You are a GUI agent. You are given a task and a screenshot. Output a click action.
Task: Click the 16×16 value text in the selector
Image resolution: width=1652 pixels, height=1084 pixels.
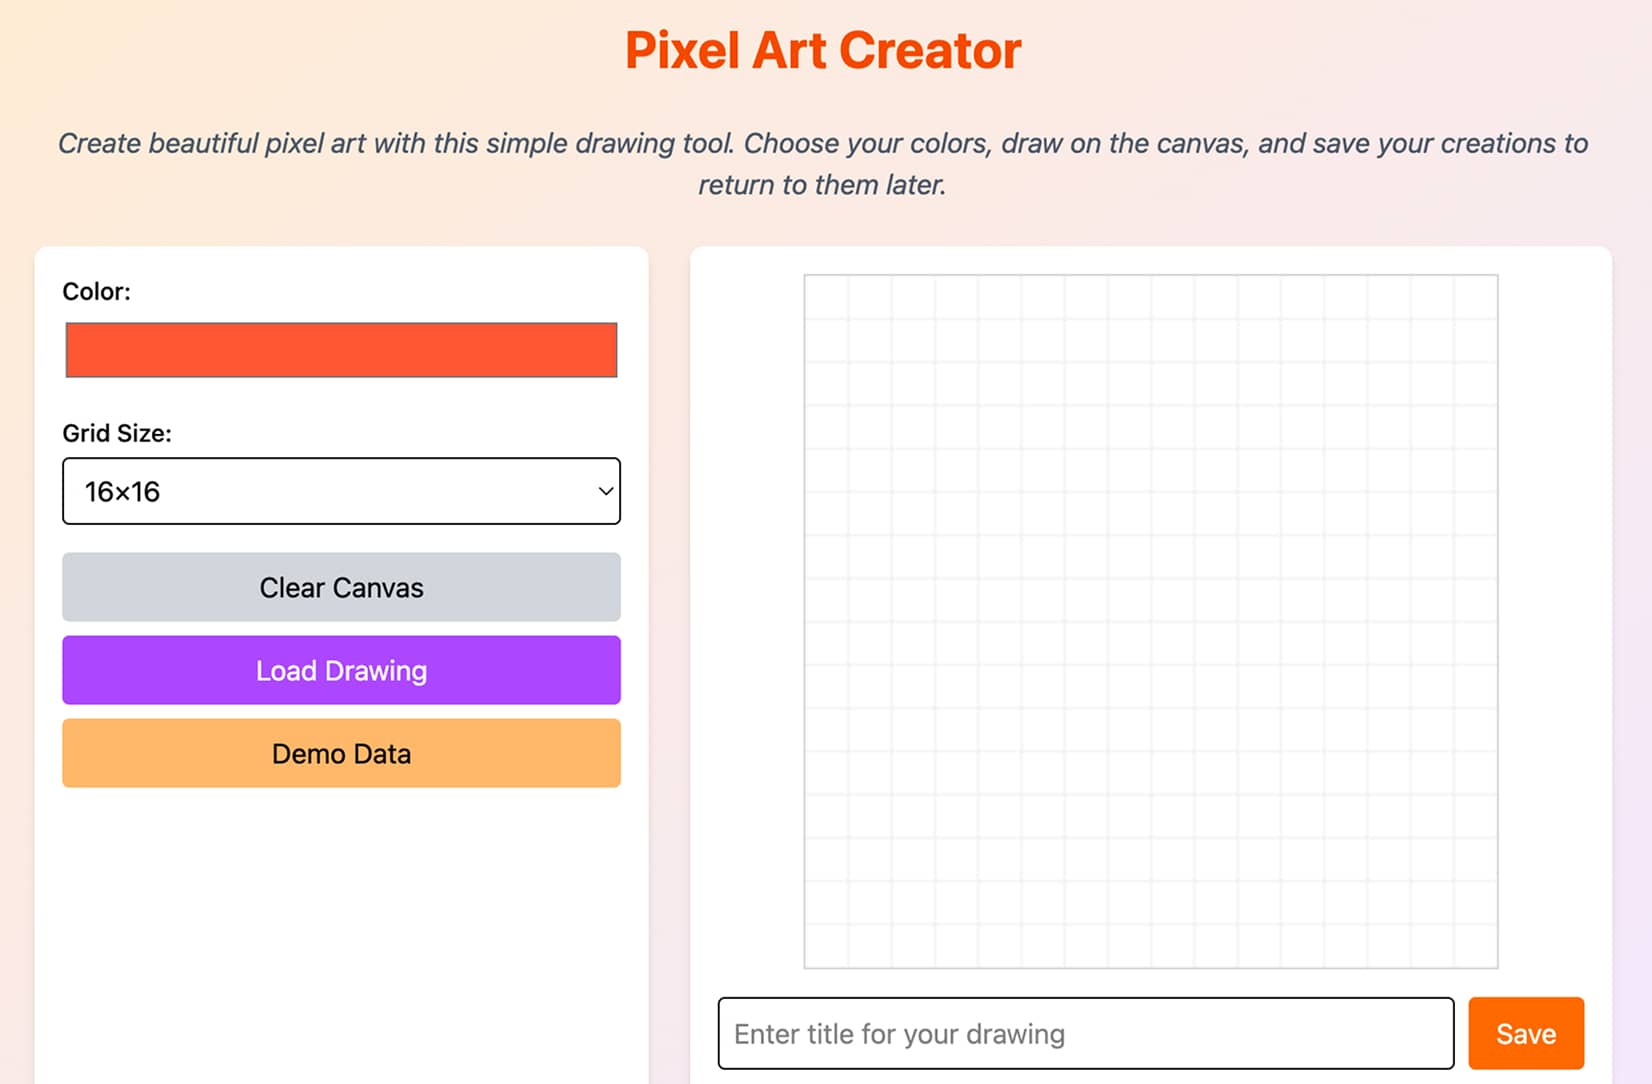122,492
